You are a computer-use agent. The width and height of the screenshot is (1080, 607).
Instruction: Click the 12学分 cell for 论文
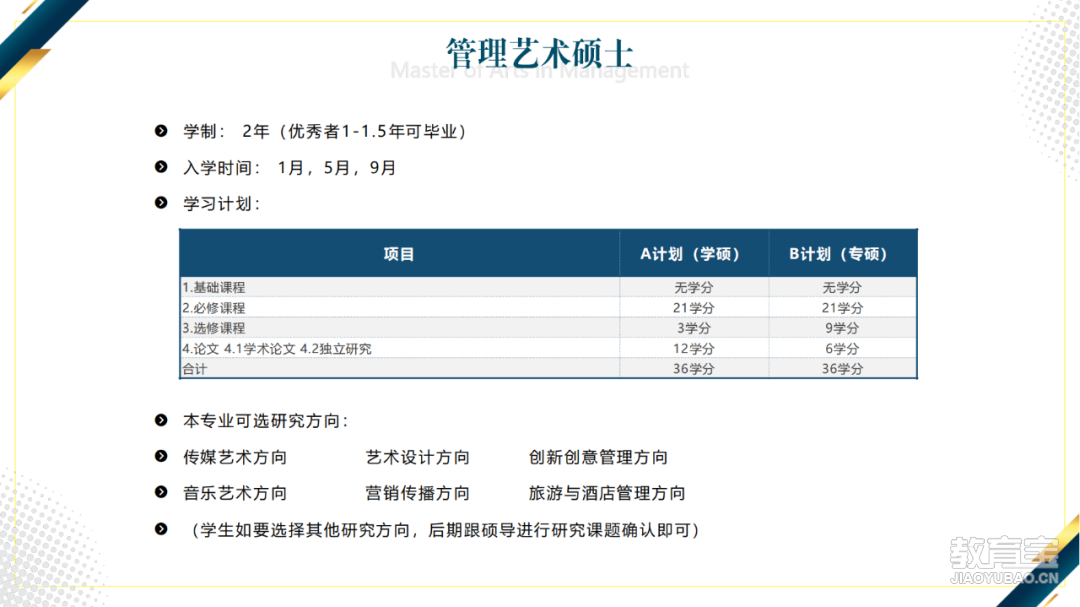coord(694,349)
